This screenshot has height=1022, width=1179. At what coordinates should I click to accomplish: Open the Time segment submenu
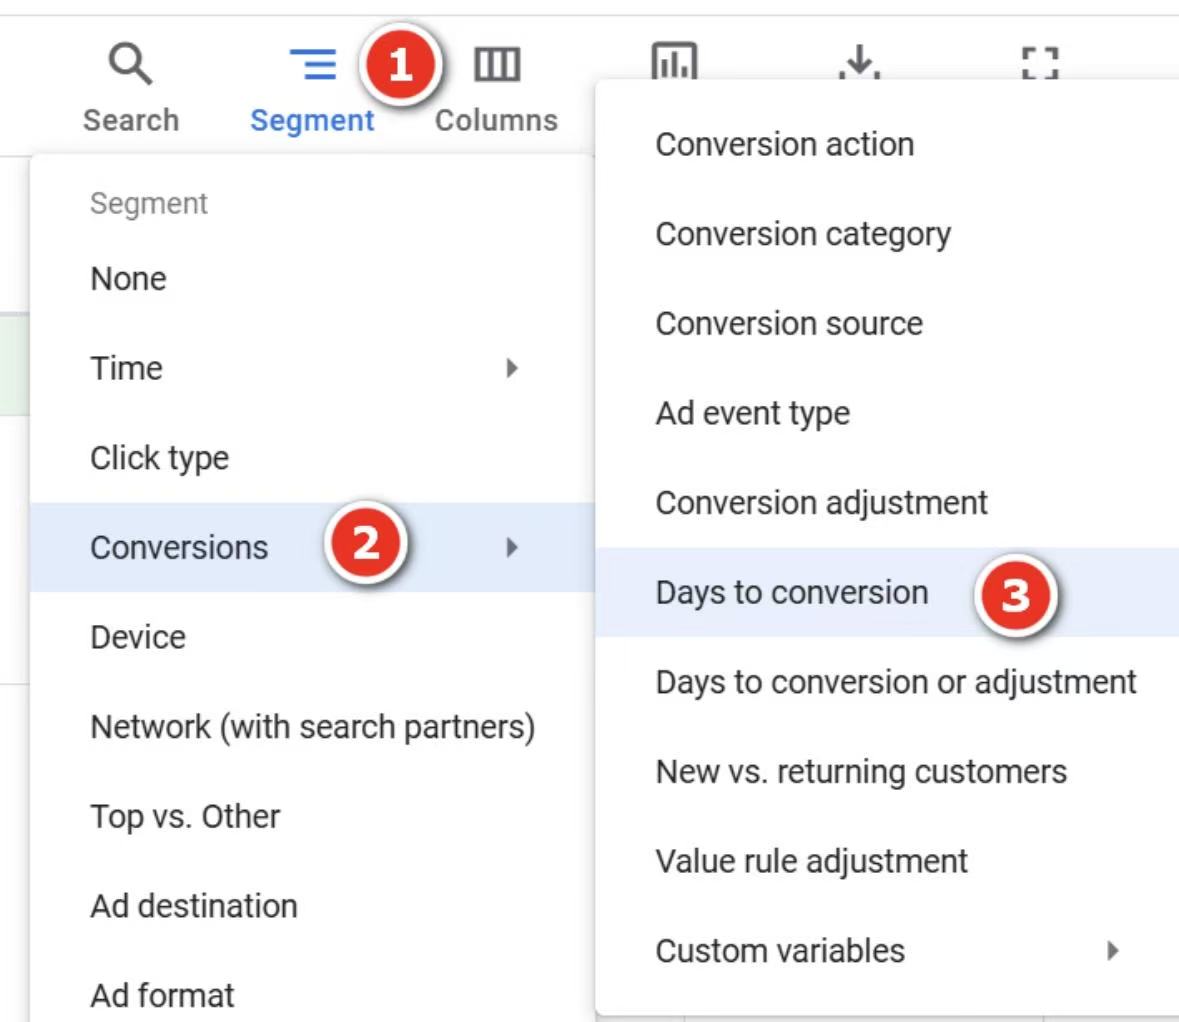(x=312, y=368)
